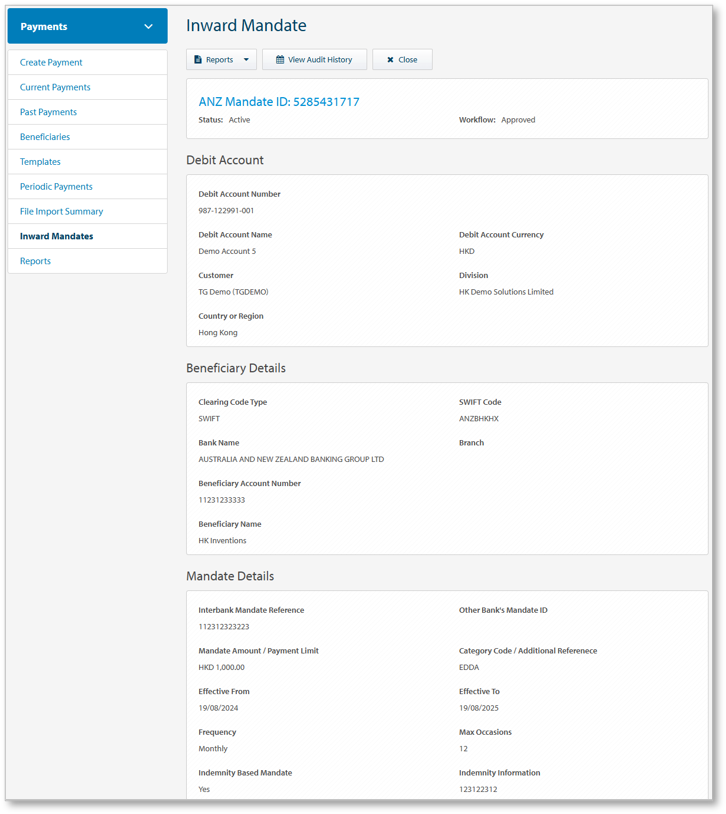The image size is (726, 814).
Task: Click the ANZ Mandate ID 5285431717 heading
Action: pyautogui.click(x=279, y=102)
